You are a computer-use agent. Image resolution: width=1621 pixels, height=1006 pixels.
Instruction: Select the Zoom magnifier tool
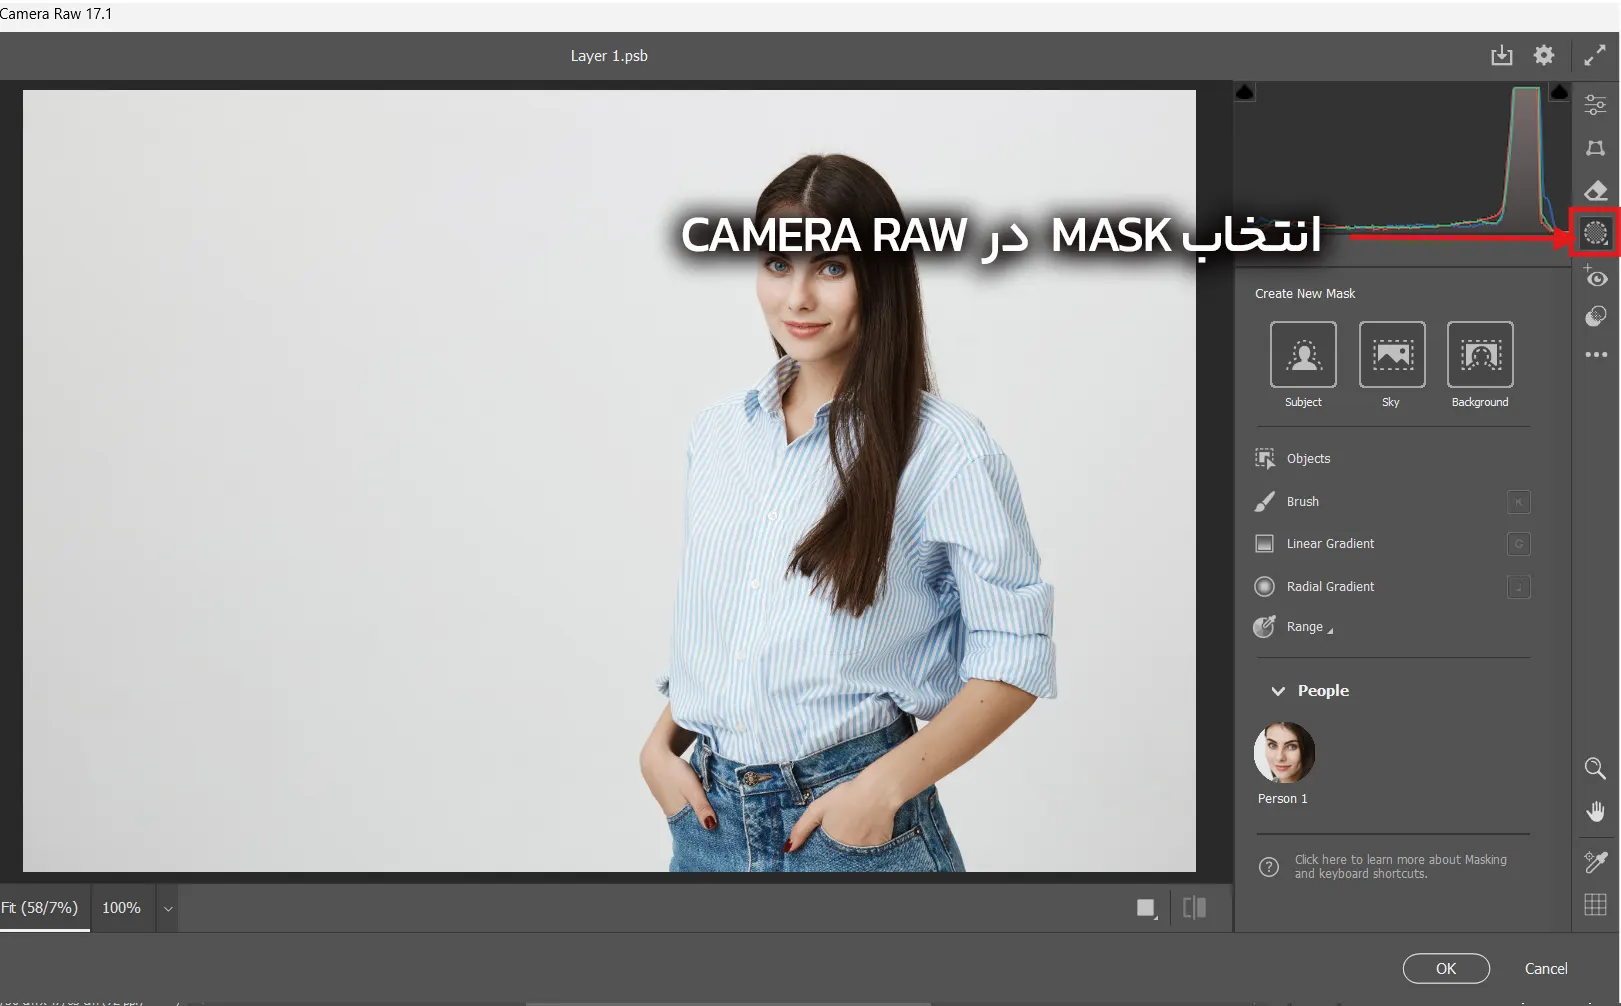click(x=1595, y=768)
